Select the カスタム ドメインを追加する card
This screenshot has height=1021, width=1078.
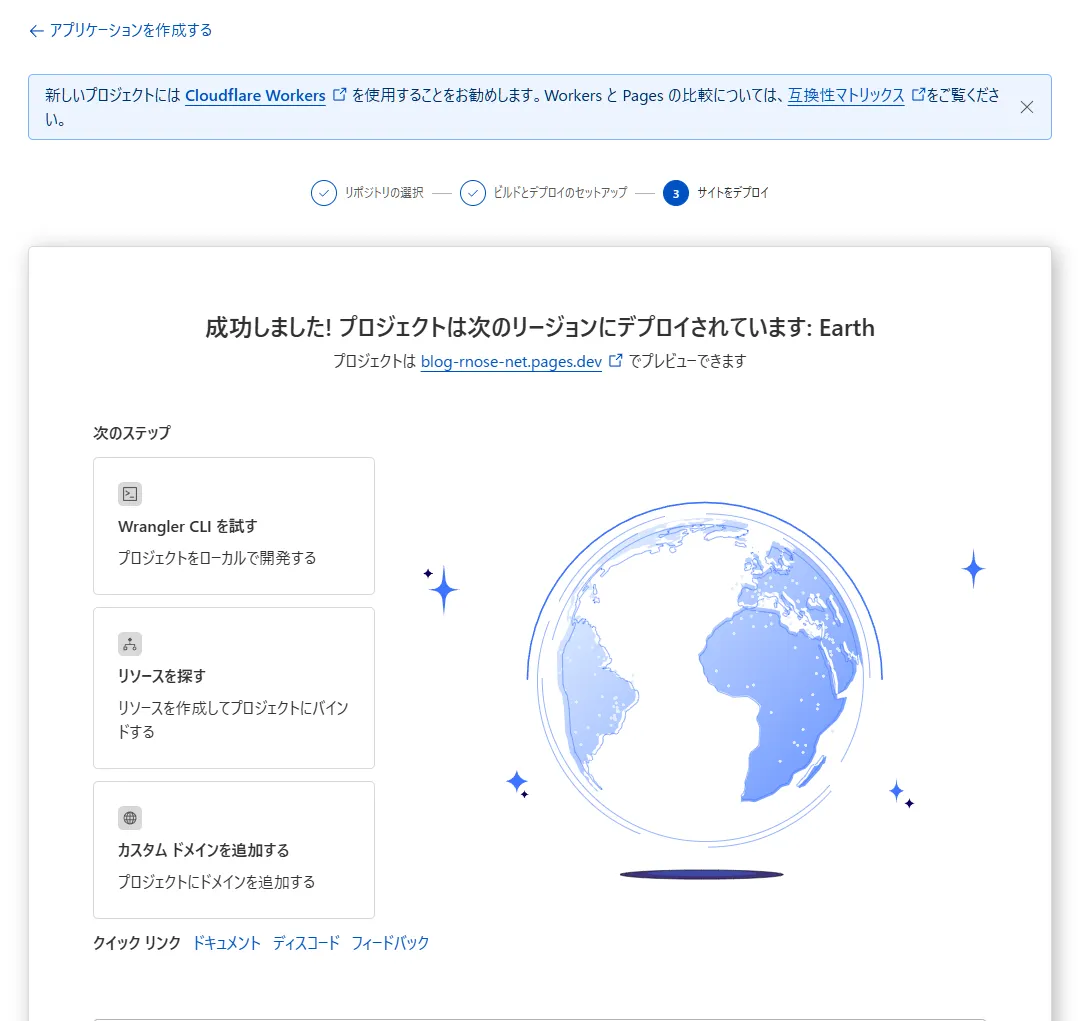click(233, 850)
